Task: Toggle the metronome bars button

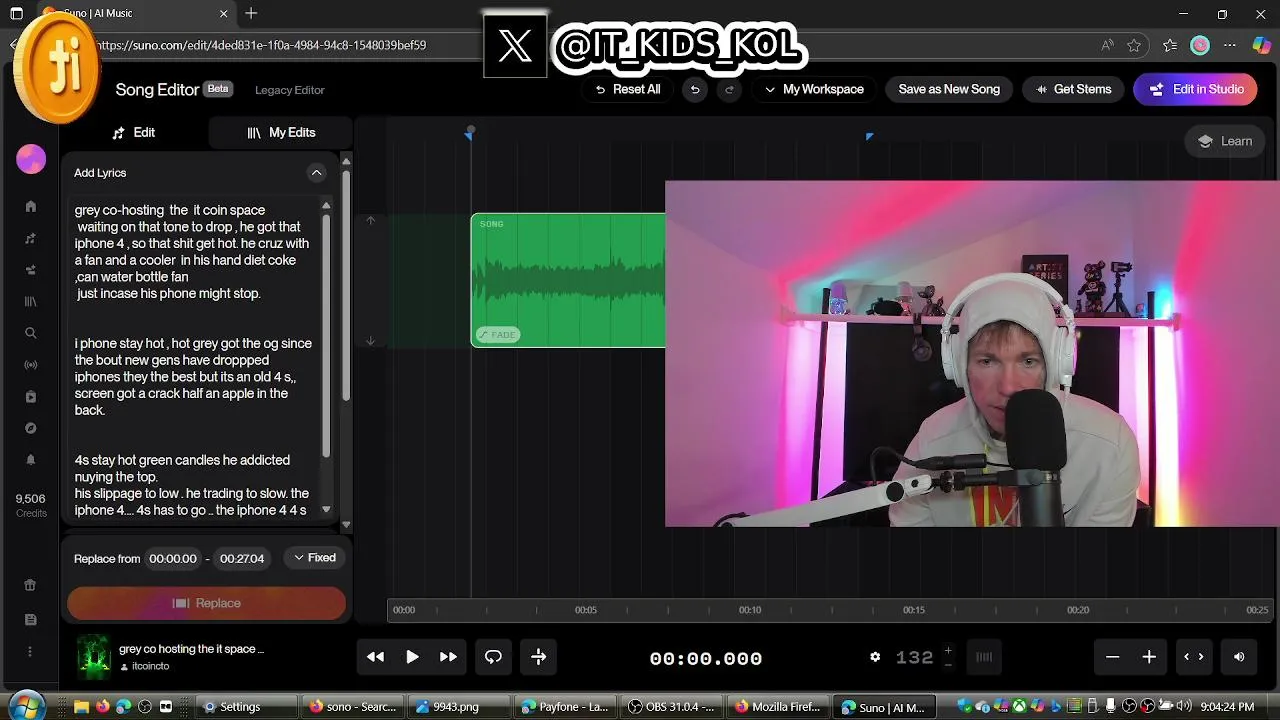Action: 984,657
